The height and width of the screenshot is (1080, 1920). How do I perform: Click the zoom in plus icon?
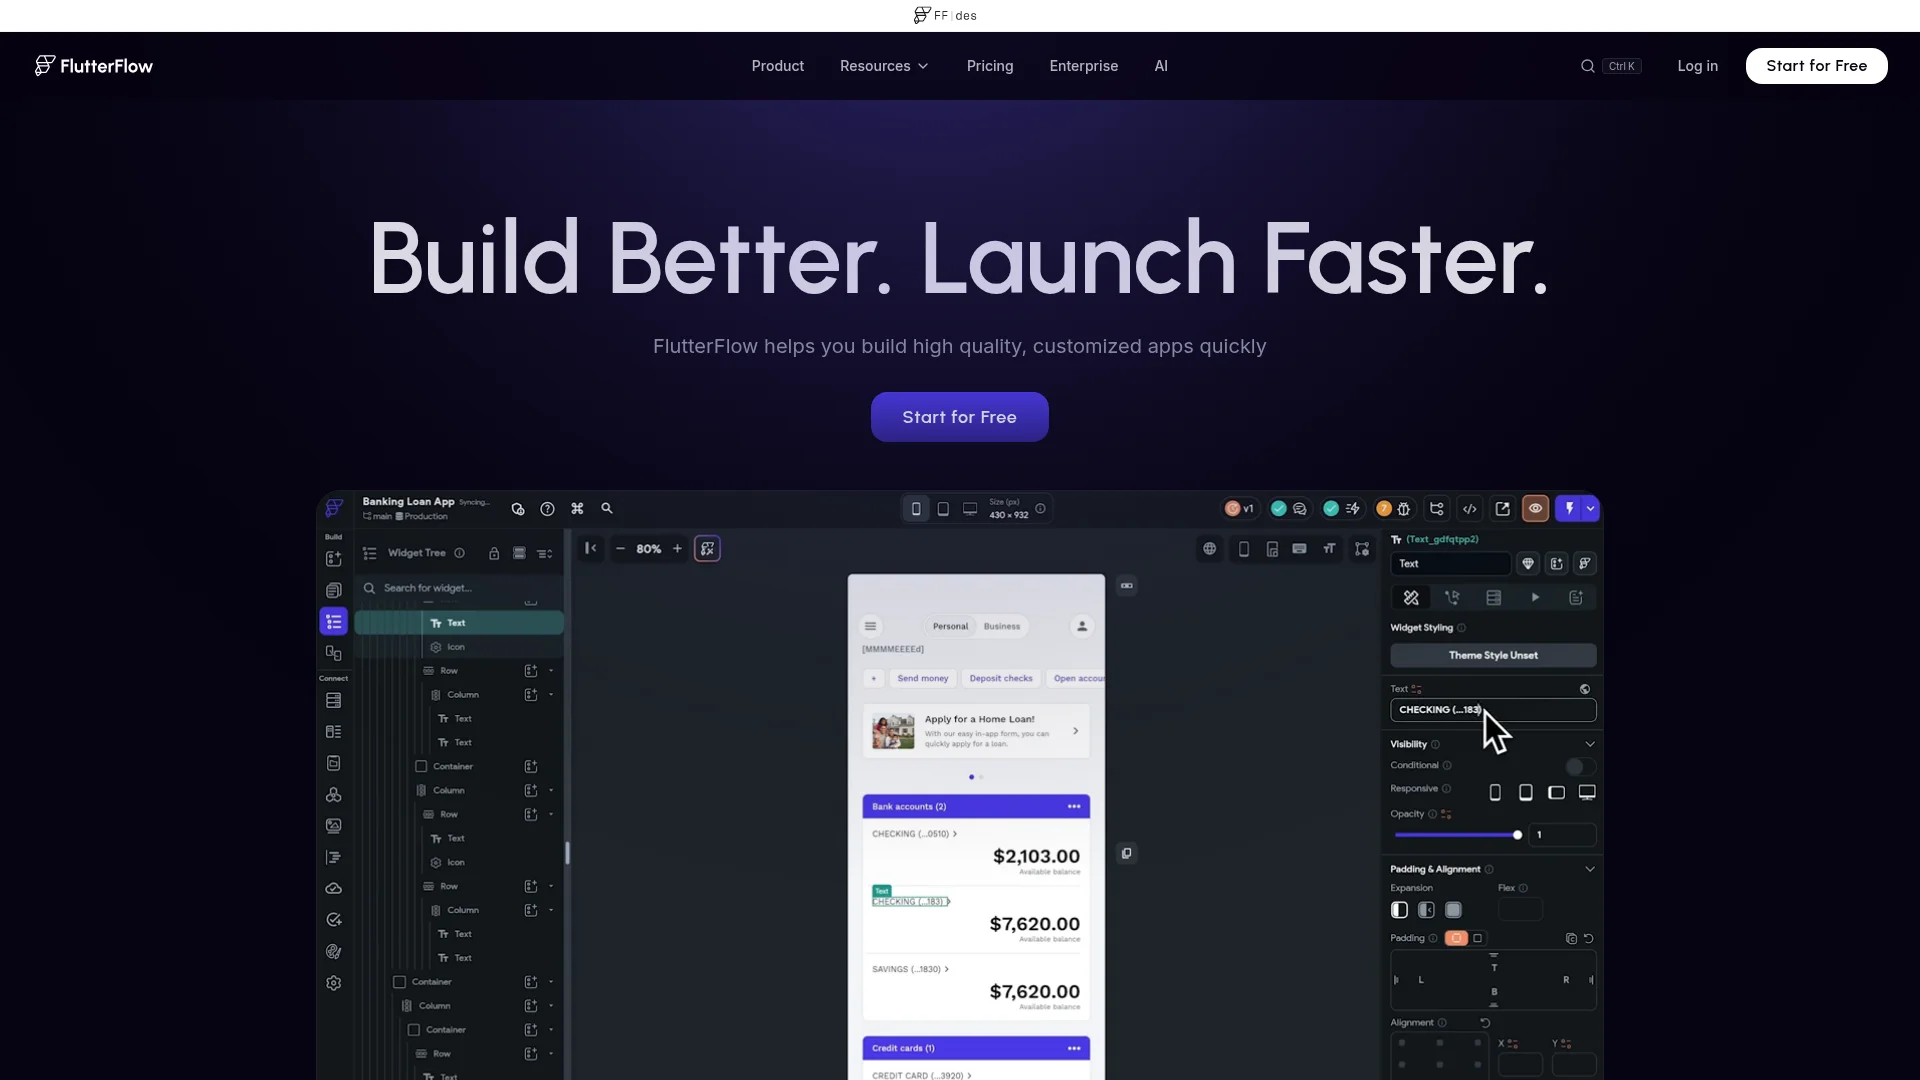[677, 549]
